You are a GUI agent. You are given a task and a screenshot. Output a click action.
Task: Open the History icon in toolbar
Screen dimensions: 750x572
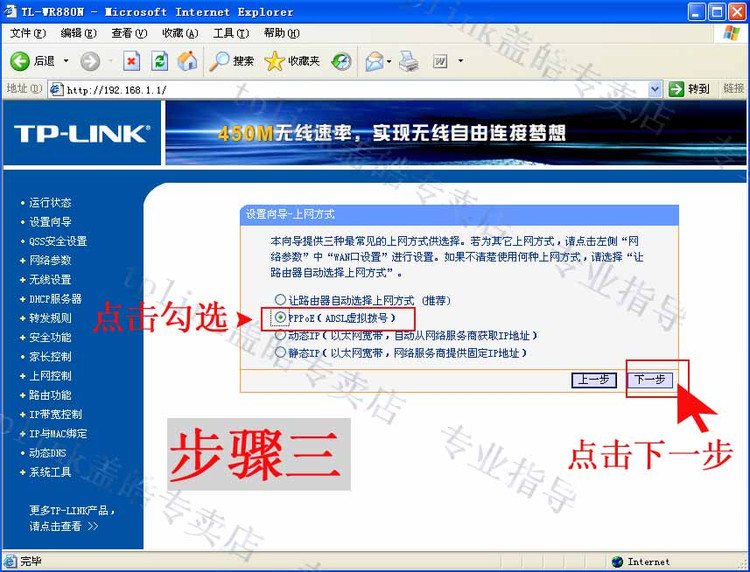point(342,61)
